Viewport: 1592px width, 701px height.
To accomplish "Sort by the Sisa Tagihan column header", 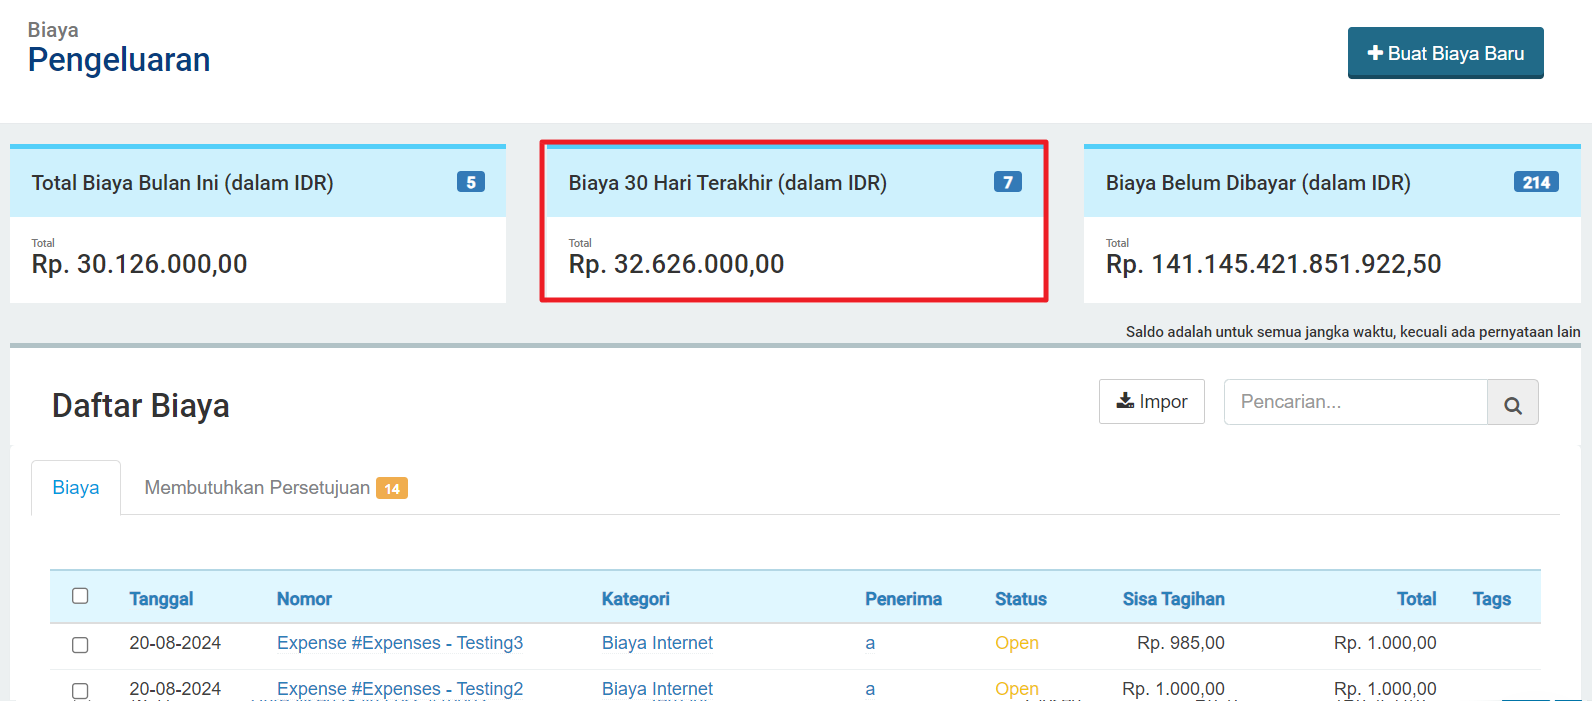I will click(1173, 599).
